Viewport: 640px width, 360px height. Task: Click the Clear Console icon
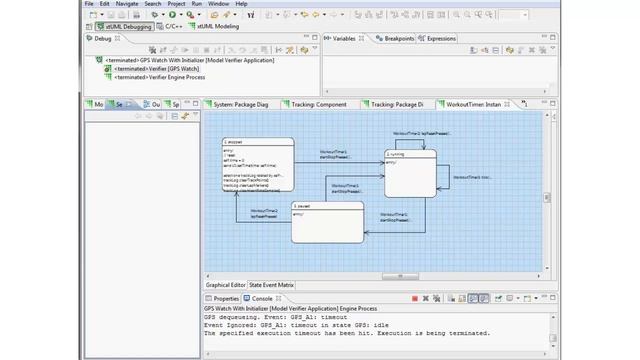tap(451, 298)
